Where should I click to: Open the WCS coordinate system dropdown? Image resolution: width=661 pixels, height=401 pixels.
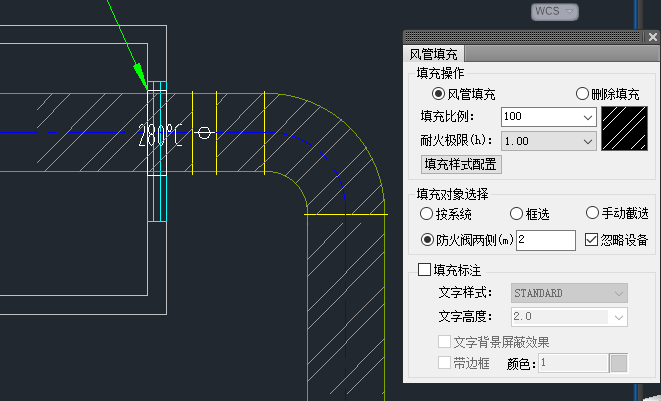pyautogui.click(x=567, y=11)
